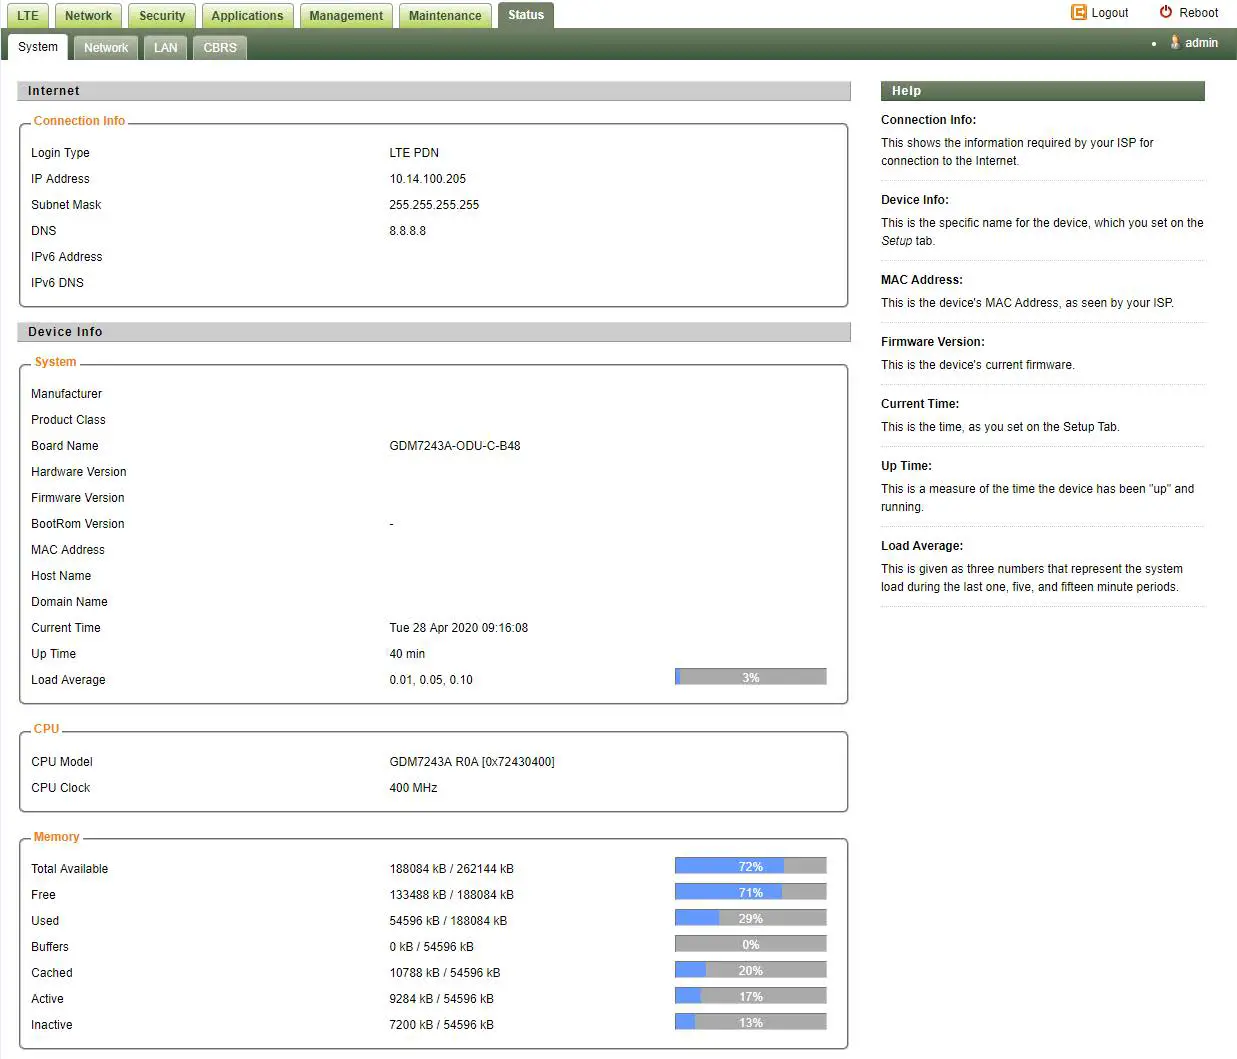Switch to the Network sub-tab under Status
Screen dimensions: 1237x1059
(106, 48)
